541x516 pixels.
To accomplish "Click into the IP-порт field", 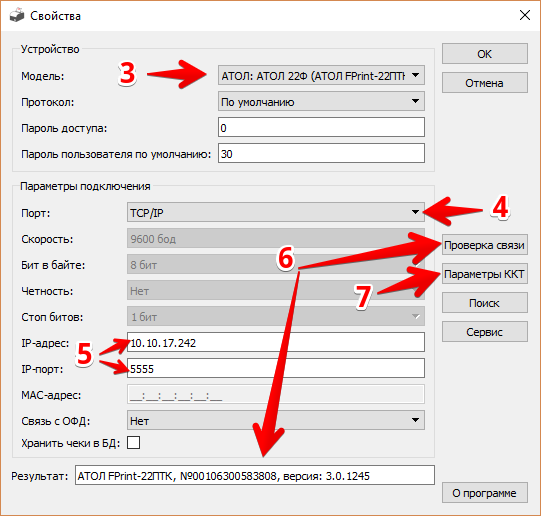I will (276, 368).
